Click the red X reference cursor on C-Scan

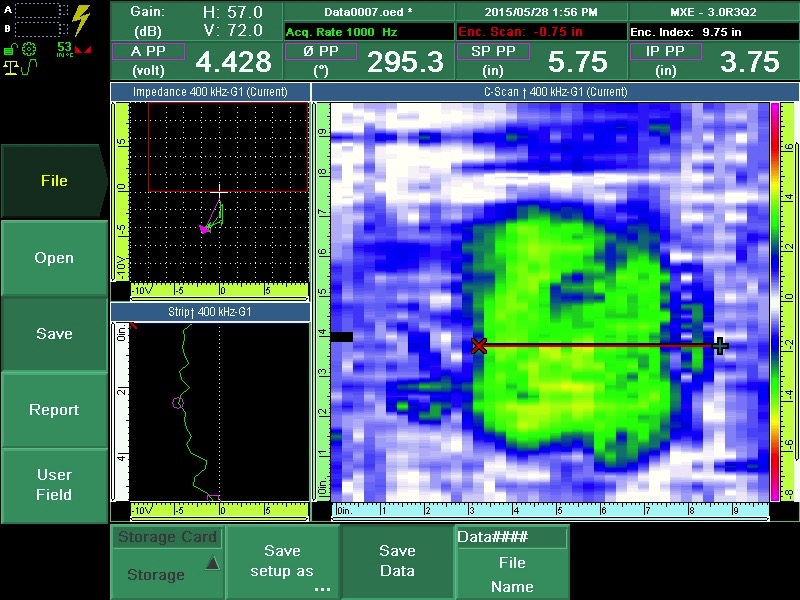click(479, 346)
